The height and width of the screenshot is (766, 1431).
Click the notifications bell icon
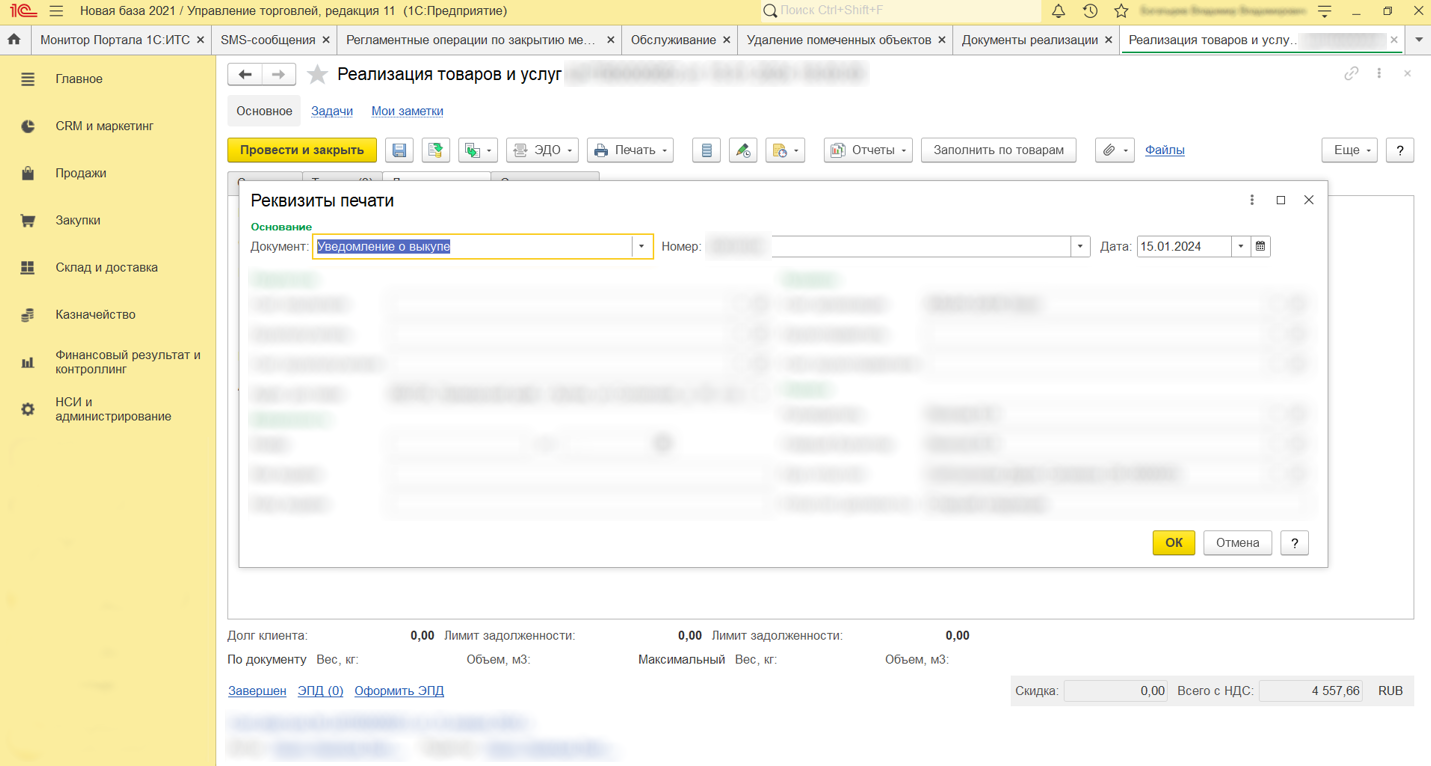click(x=1058, y=11)
